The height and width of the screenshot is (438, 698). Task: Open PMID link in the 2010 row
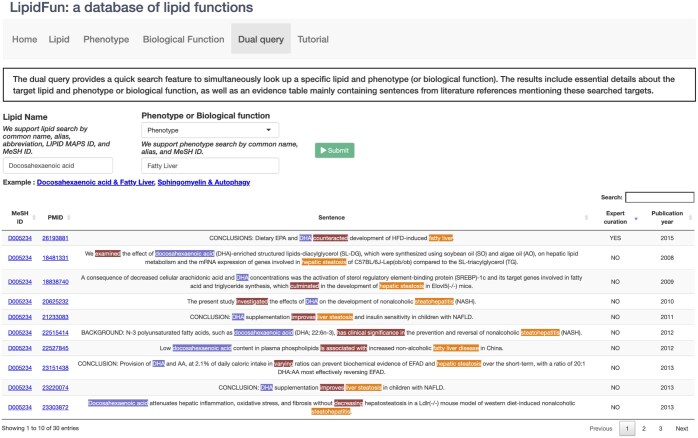point(55,301)
